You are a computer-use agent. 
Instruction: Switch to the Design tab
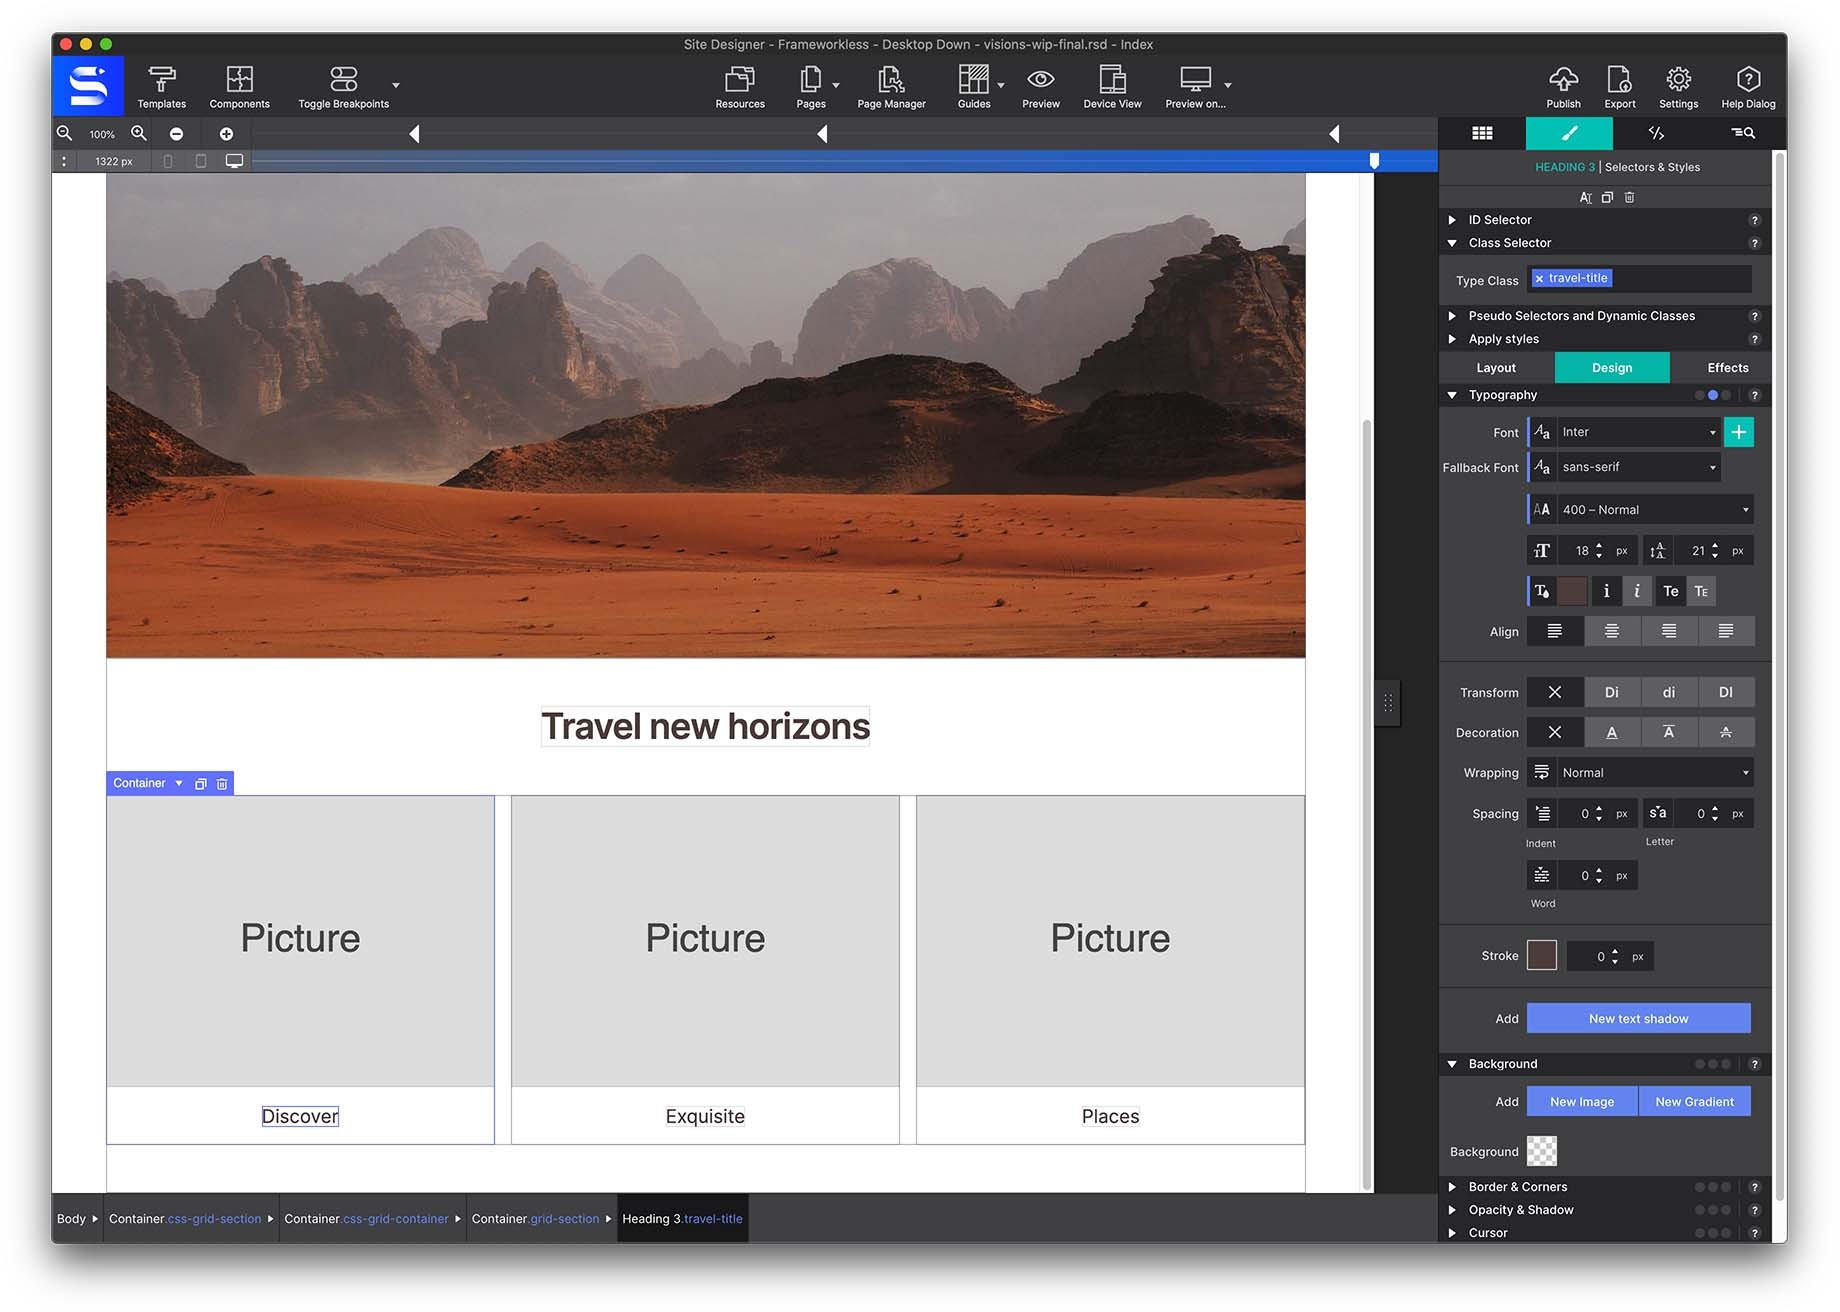[1612, 368]
